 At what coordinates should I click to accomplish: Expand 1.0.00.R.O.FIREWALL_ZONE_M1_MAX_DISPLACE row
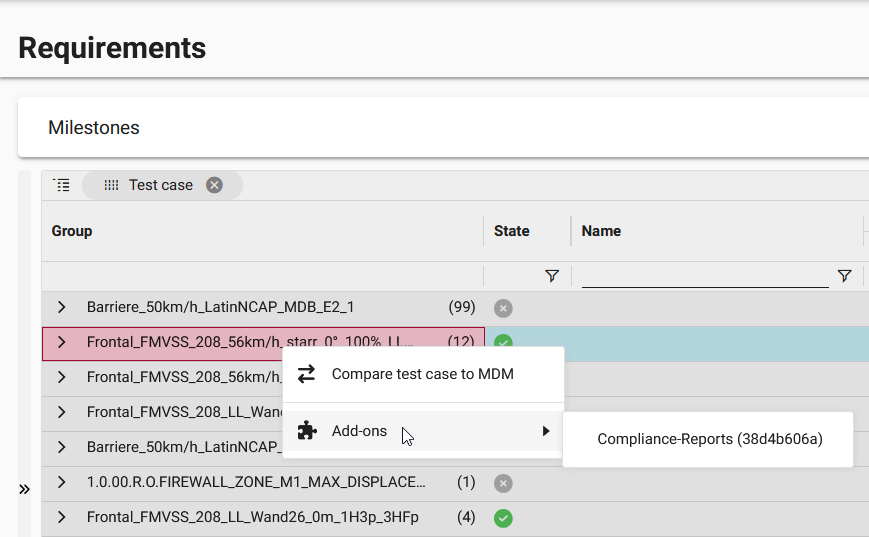coord(62,482)
